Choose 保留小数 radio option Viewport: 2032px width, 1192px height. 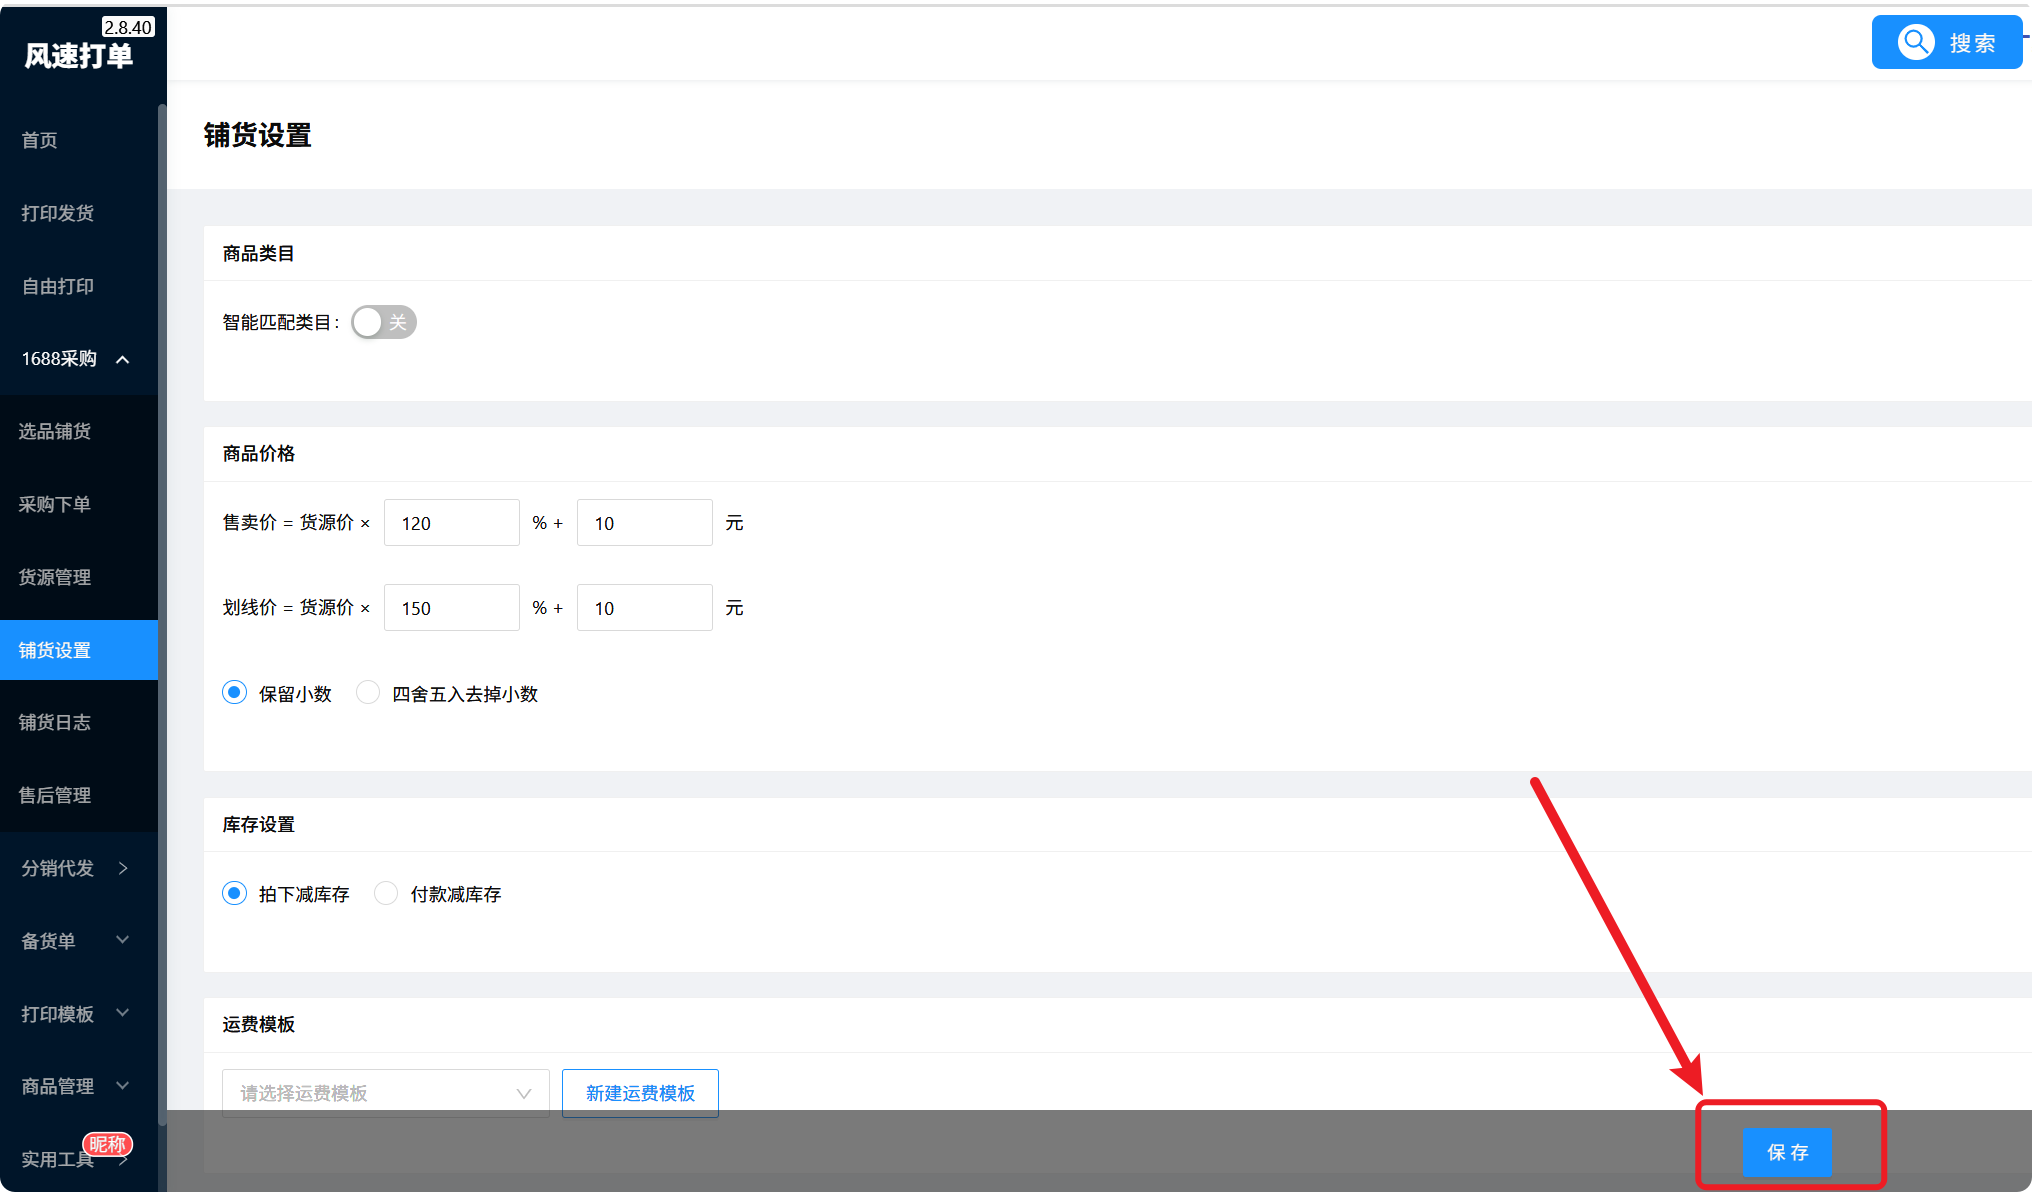pyautogui.click(x=234, y=692)
